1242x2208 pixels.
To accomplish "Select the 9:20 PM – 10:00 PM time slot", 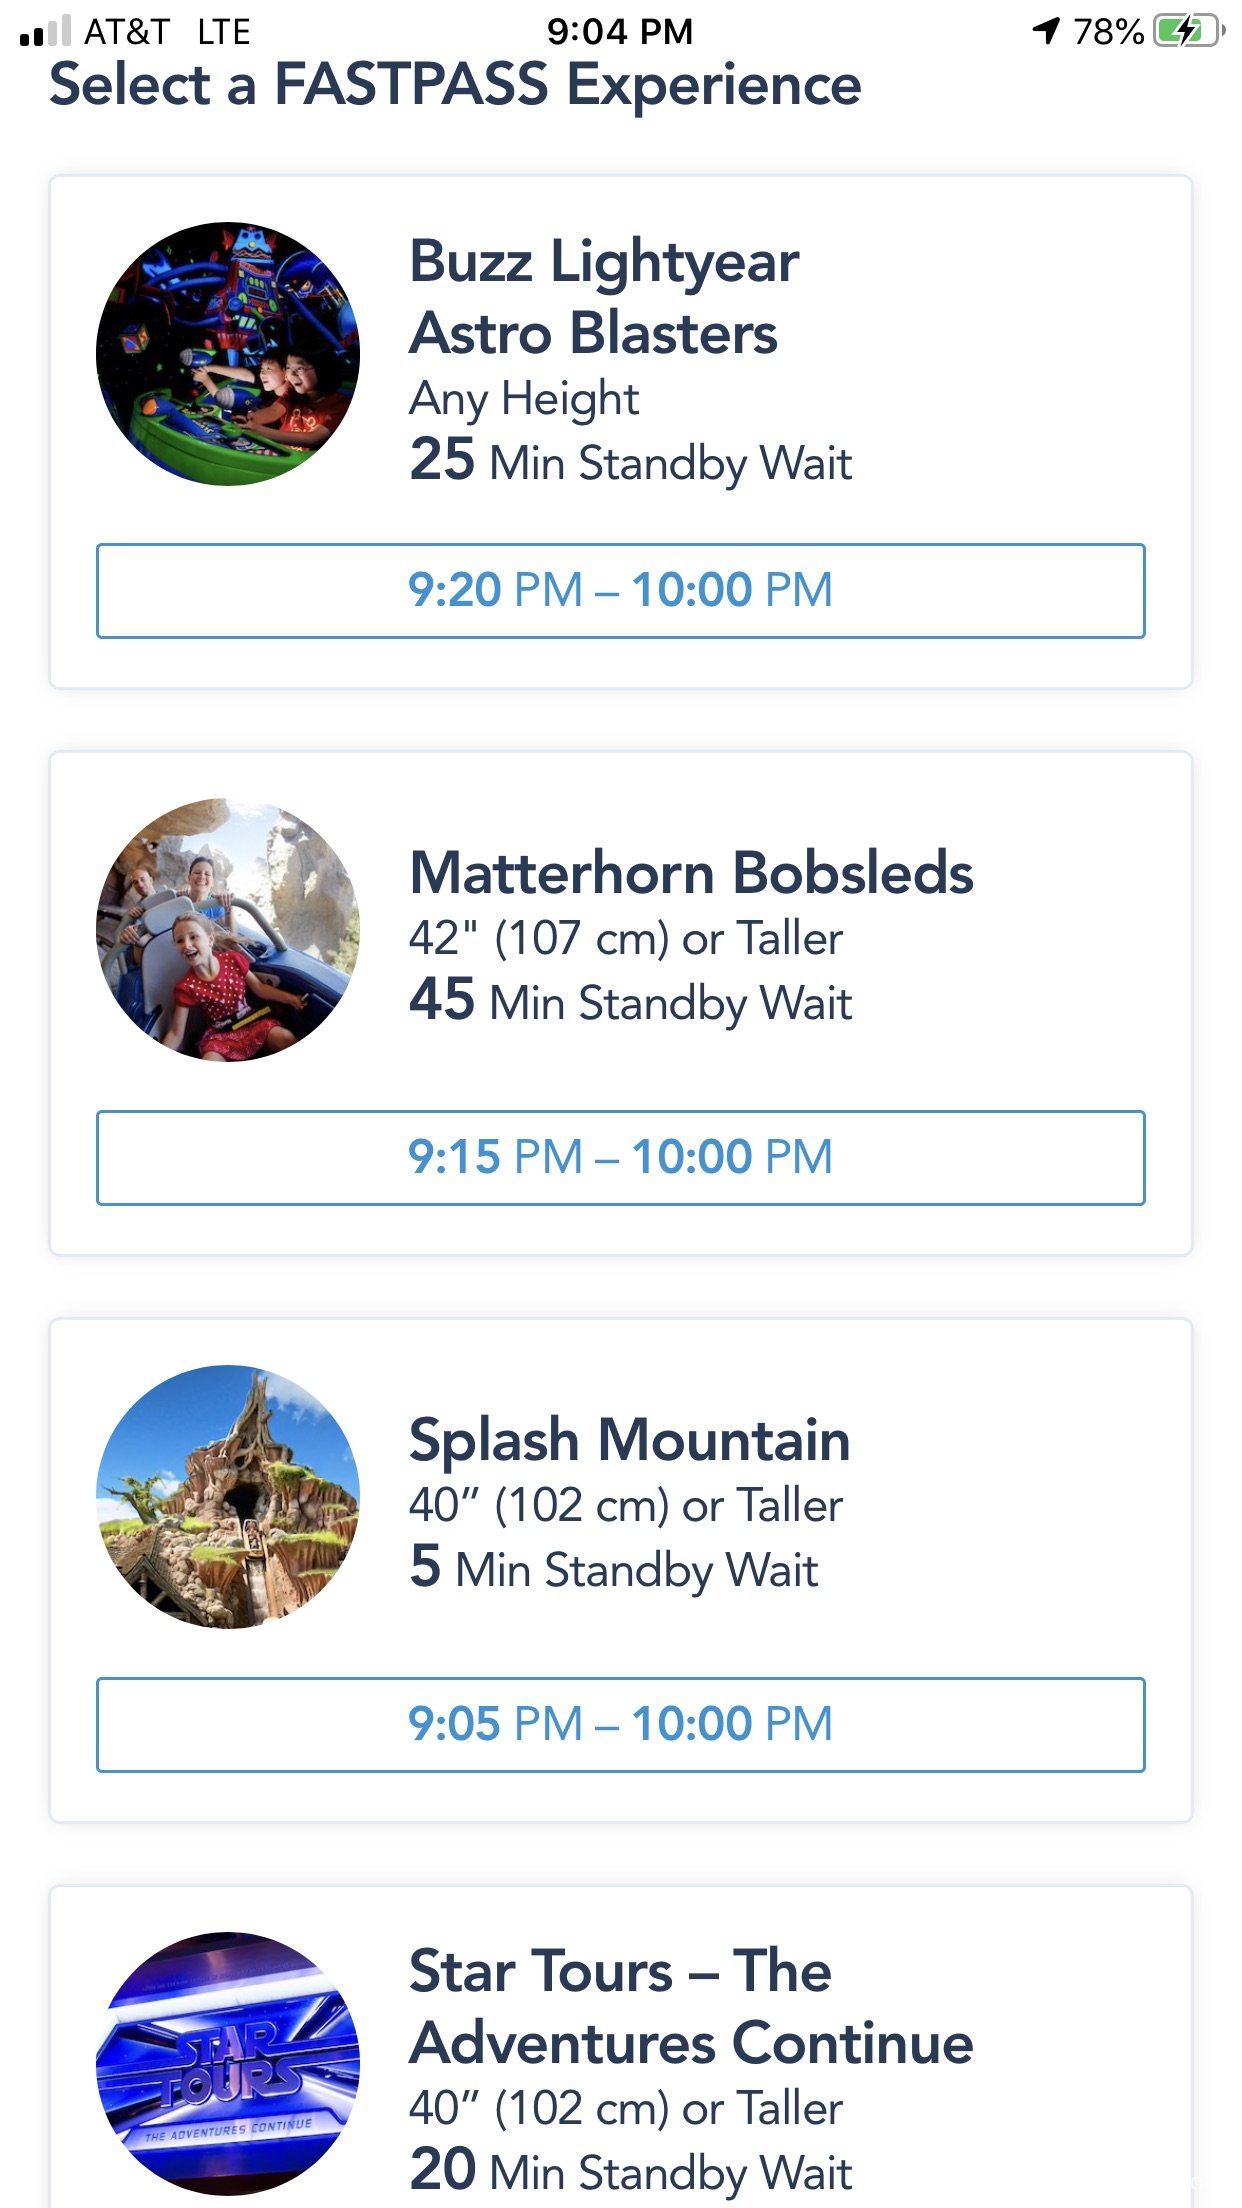I will [621, 591].
